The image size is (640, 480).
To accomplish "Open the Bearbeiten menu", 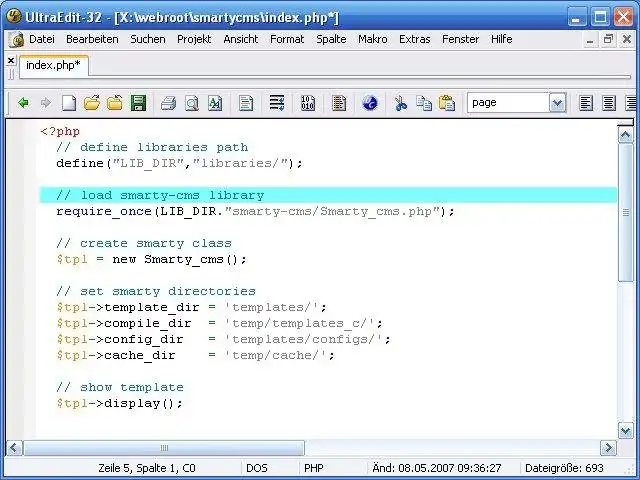I will pos(92,39).
